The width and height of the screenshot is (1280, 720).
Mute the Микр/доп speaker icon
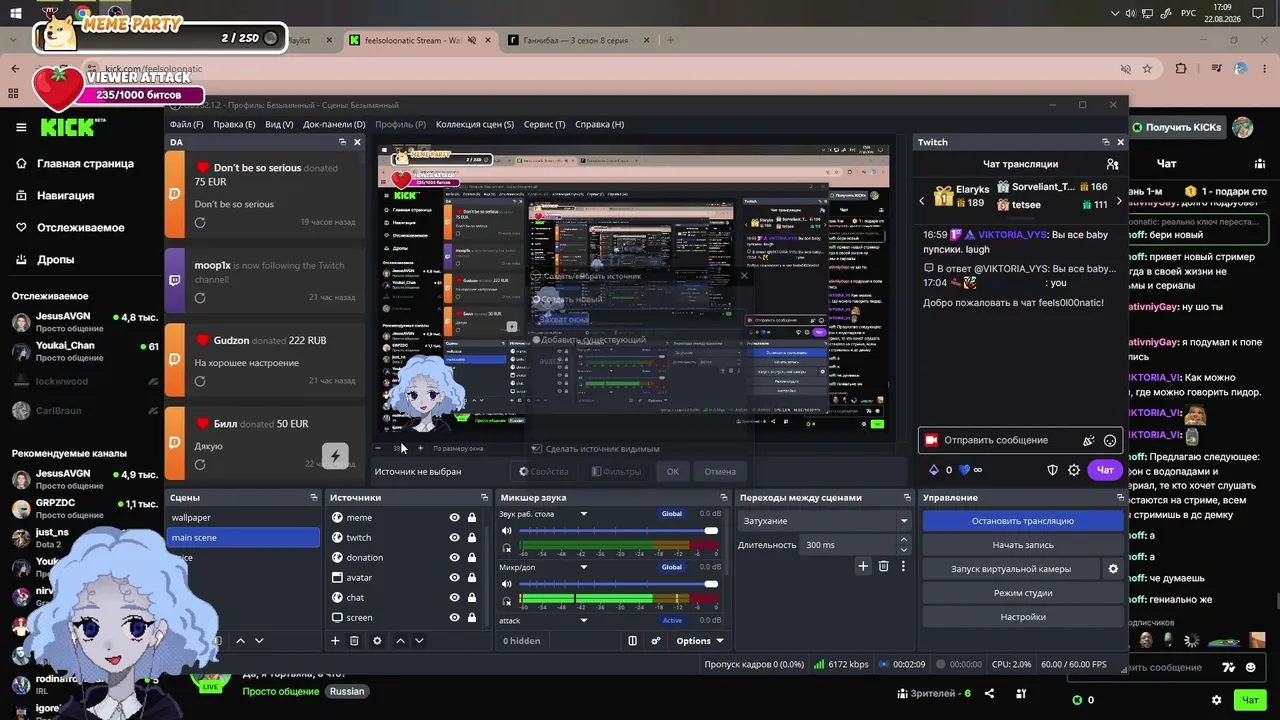[x=506, y=584]
